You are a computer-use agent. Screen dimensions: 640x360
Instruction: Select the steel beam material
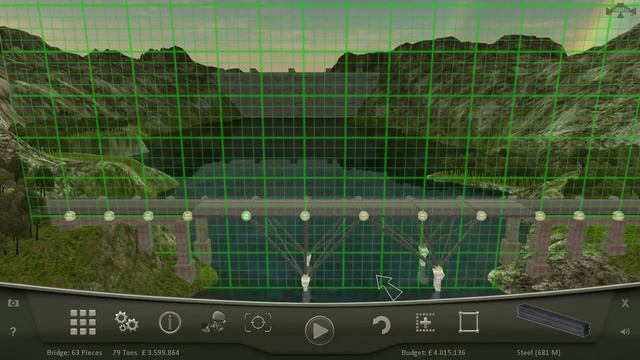554,320
